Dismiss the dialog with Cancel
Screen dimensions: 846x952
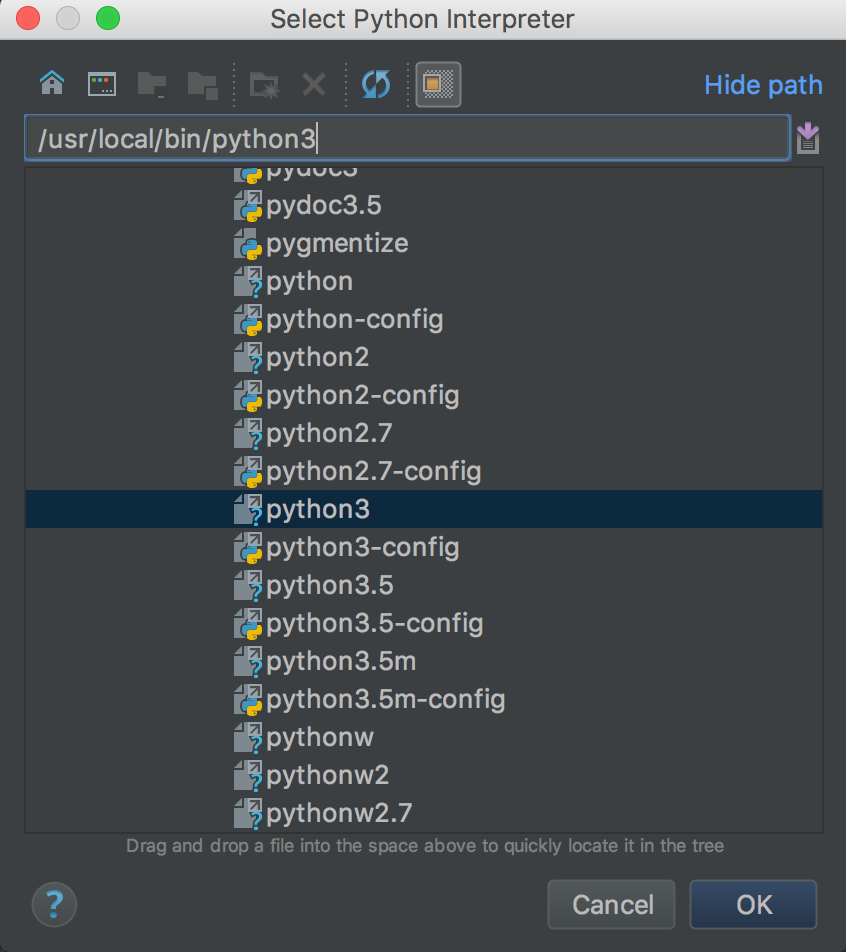coord(611,904)
